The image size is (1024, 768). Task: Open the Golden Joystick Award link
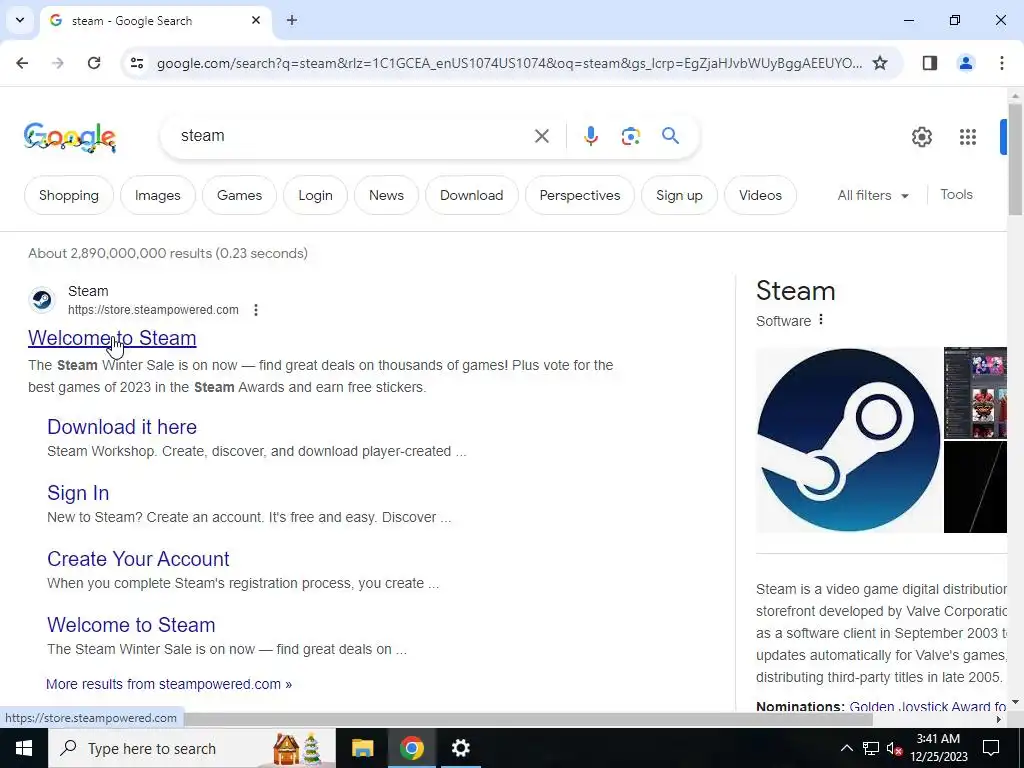pos(927,706)
